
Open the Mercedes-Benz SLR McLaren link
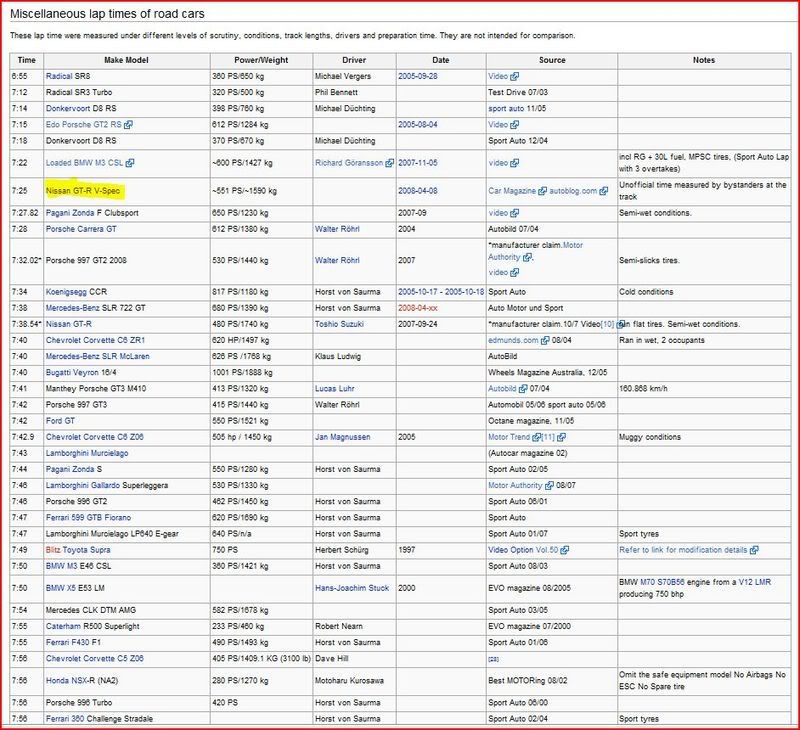tap(97, 356)
